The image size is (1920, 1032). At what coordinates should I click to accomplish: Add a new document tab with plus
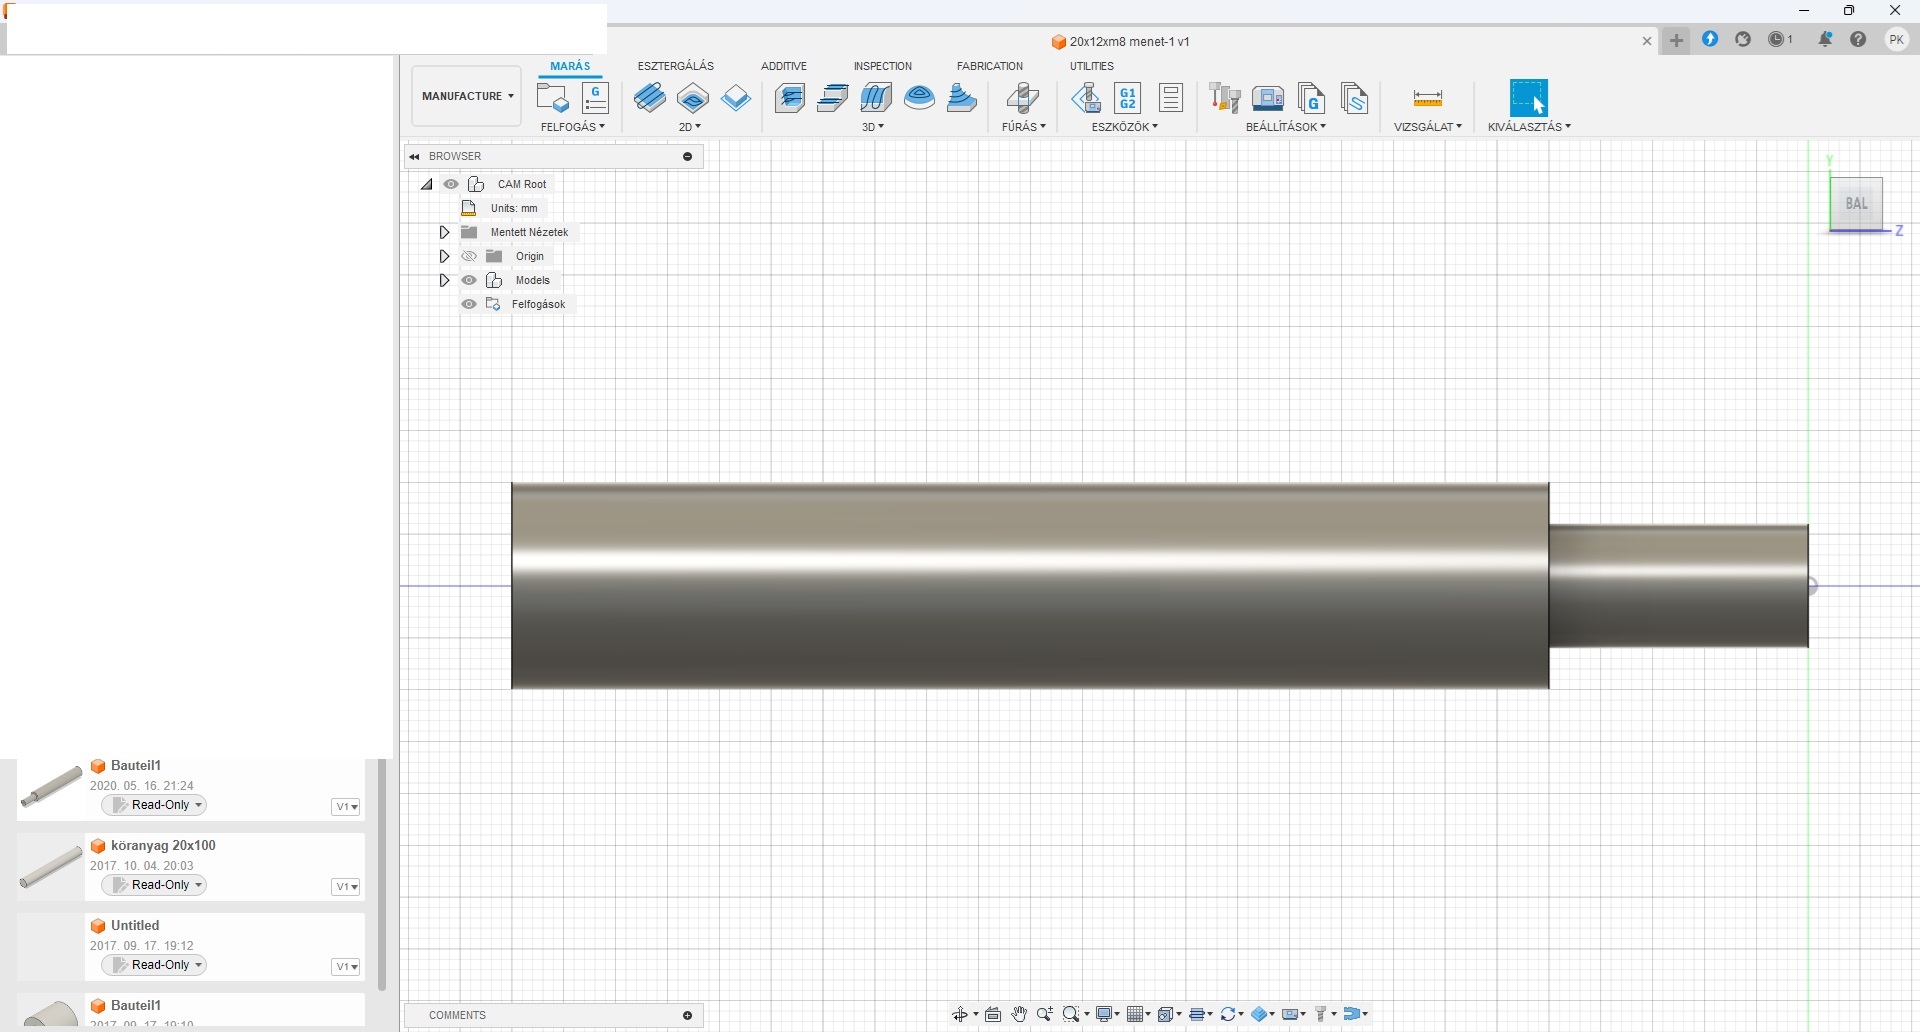click(1677, 41)
